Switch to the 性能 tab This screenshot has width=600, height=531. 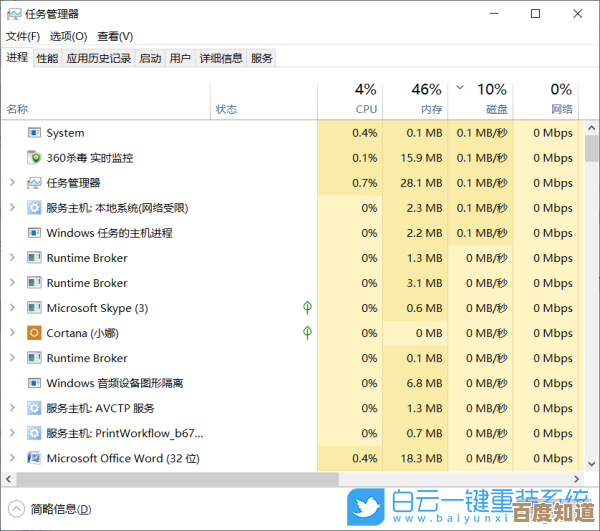pos(47,58)
